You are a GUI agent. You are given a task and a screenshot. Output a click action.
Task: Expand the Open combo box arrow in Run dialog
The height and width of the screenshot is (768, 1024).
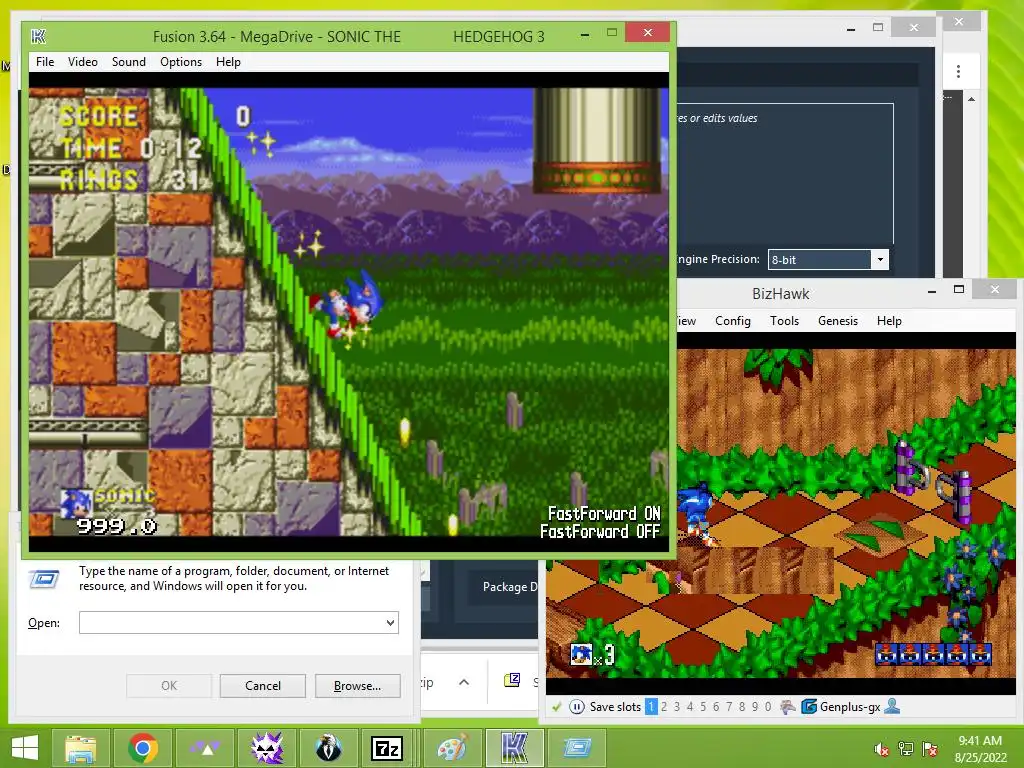click(x=391, y=622)
